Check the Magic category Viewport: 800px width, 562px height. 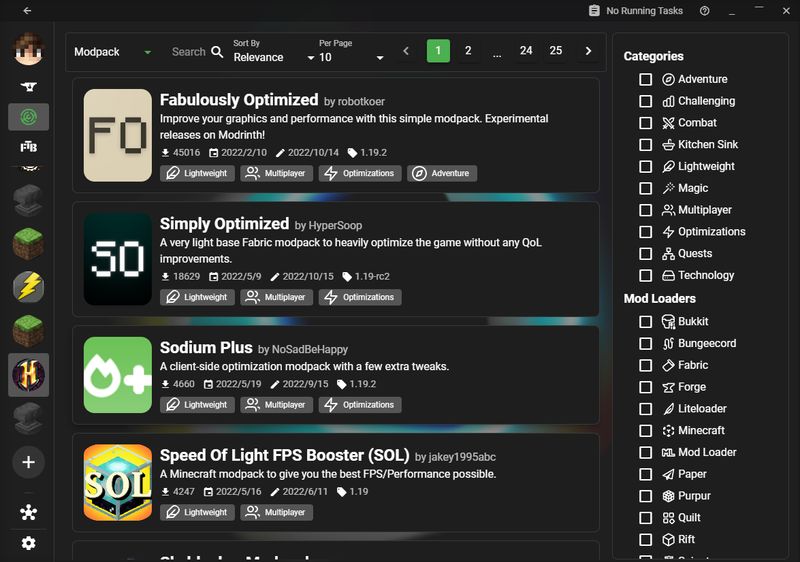pos(645,188)
